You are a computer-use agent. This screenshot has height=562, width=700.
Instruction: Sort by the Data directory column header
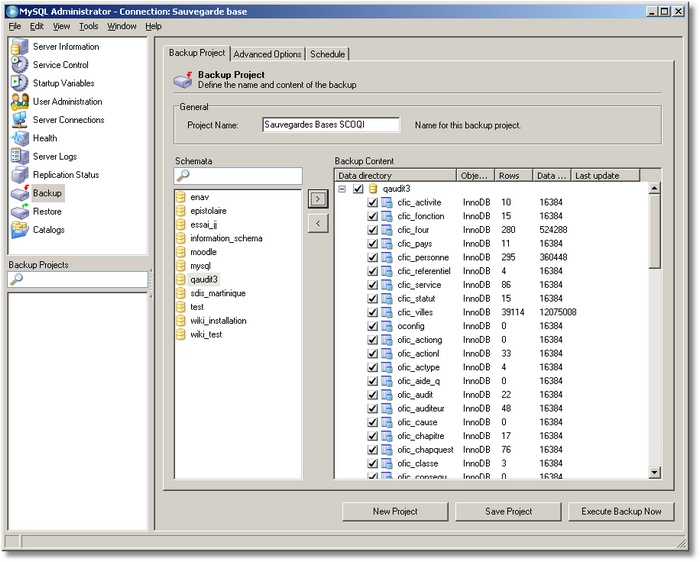pyautogui.click(x=396, y=176)
